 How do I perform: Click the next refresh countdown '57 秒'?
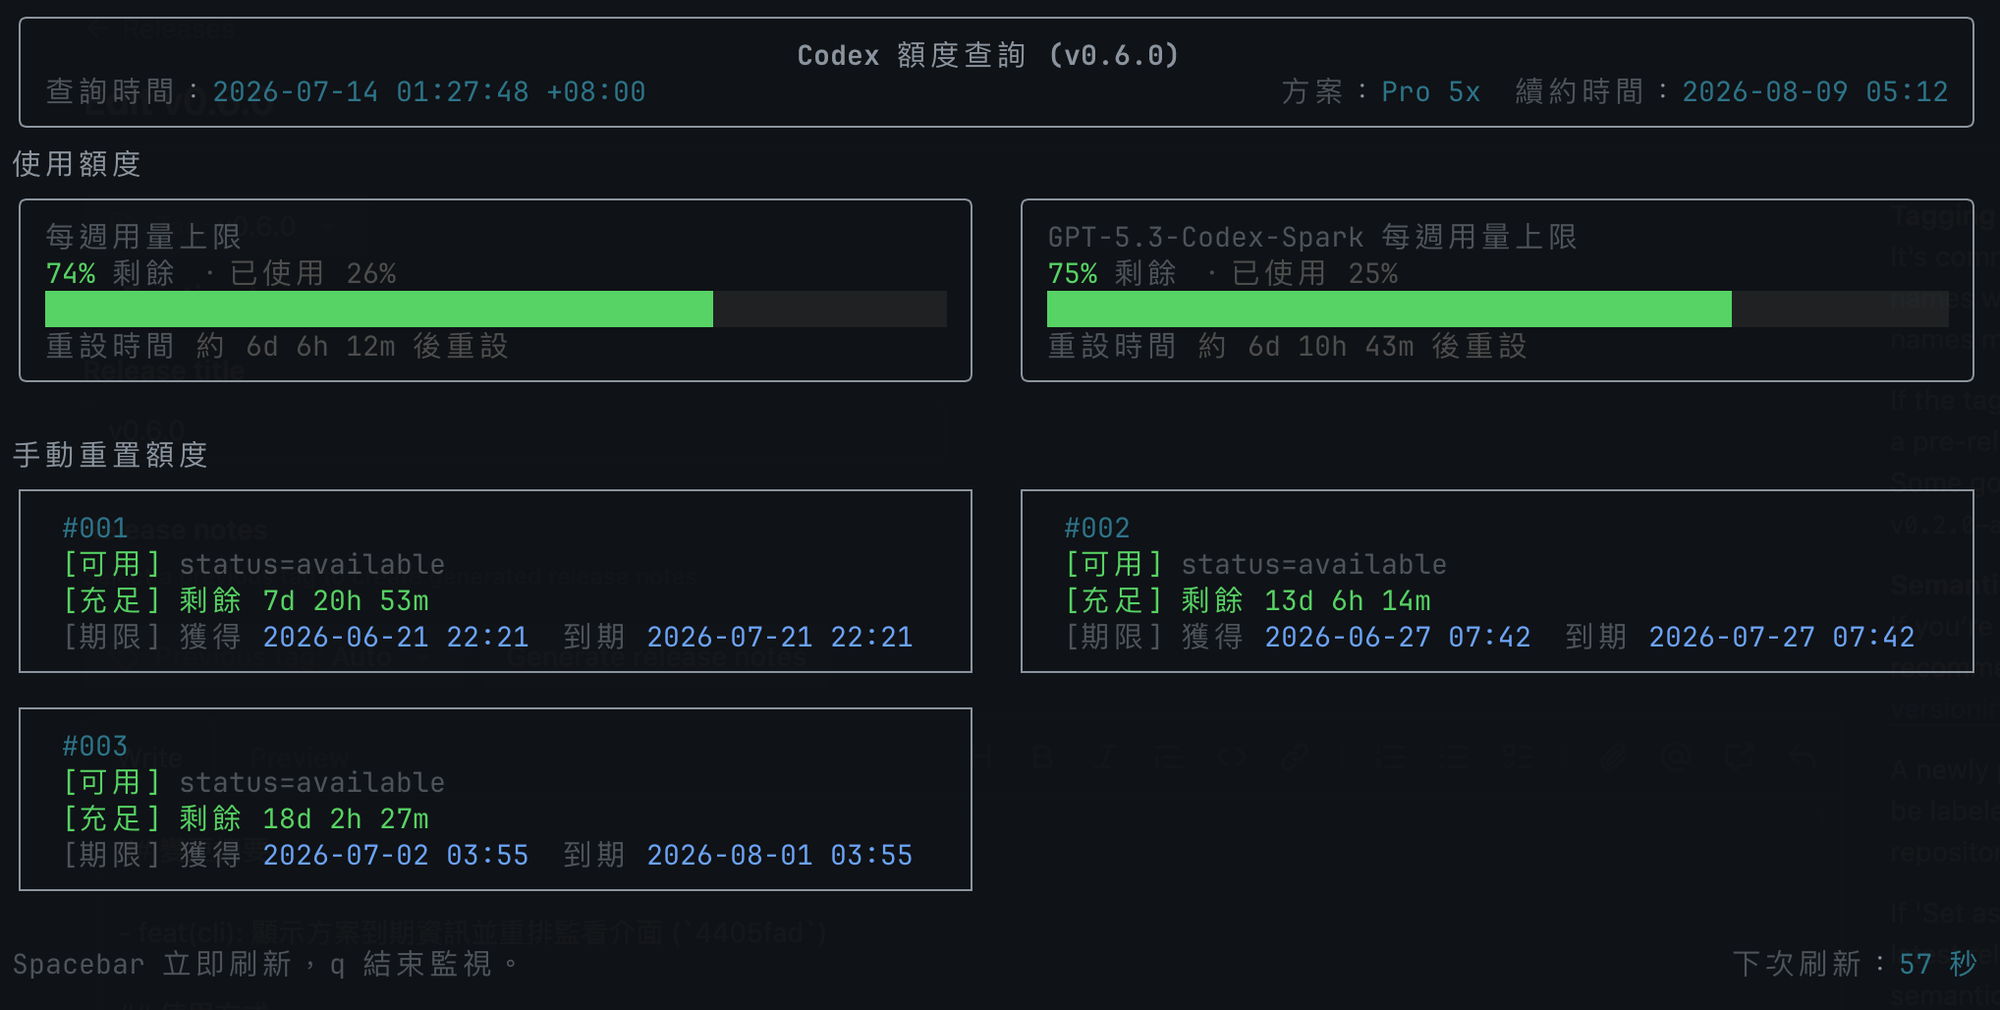point(1938,964)
